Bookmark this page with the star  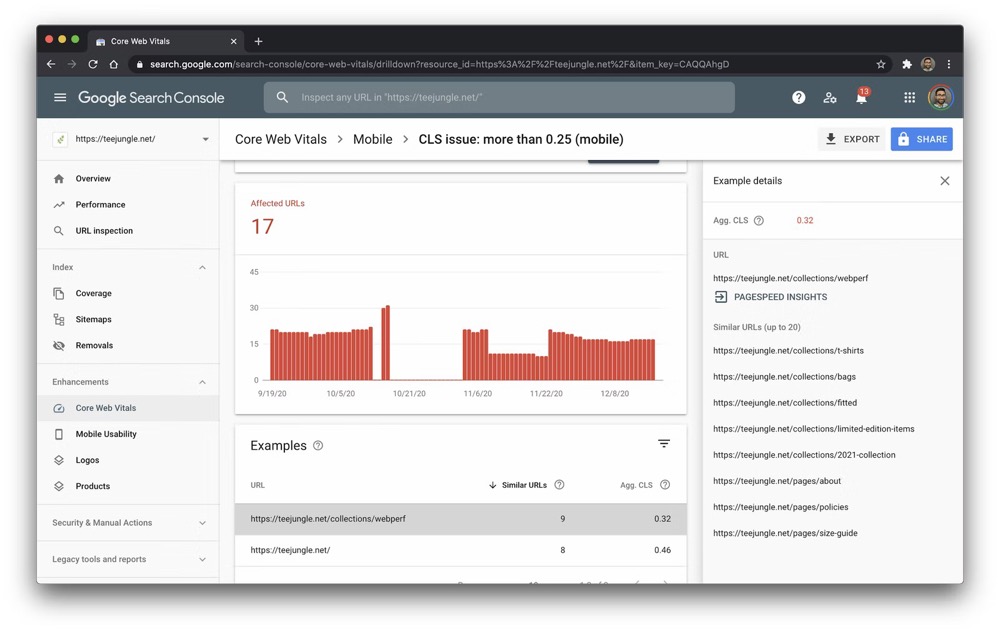tap(881, 64)
